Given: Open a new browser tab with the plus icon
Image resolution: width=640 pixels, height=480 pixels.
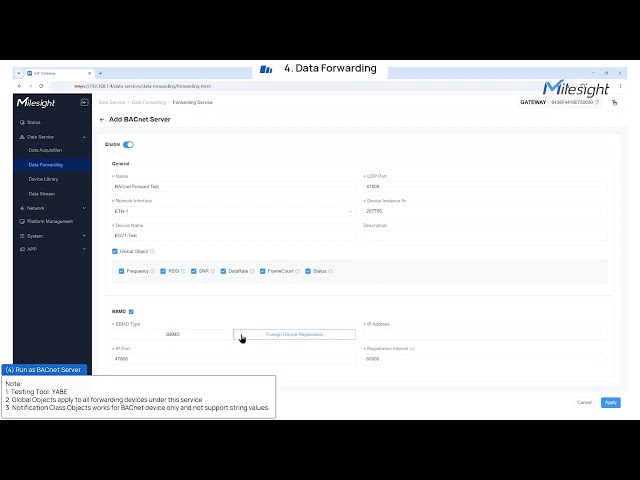Looking at the screenshot, I should coord(100,73).
